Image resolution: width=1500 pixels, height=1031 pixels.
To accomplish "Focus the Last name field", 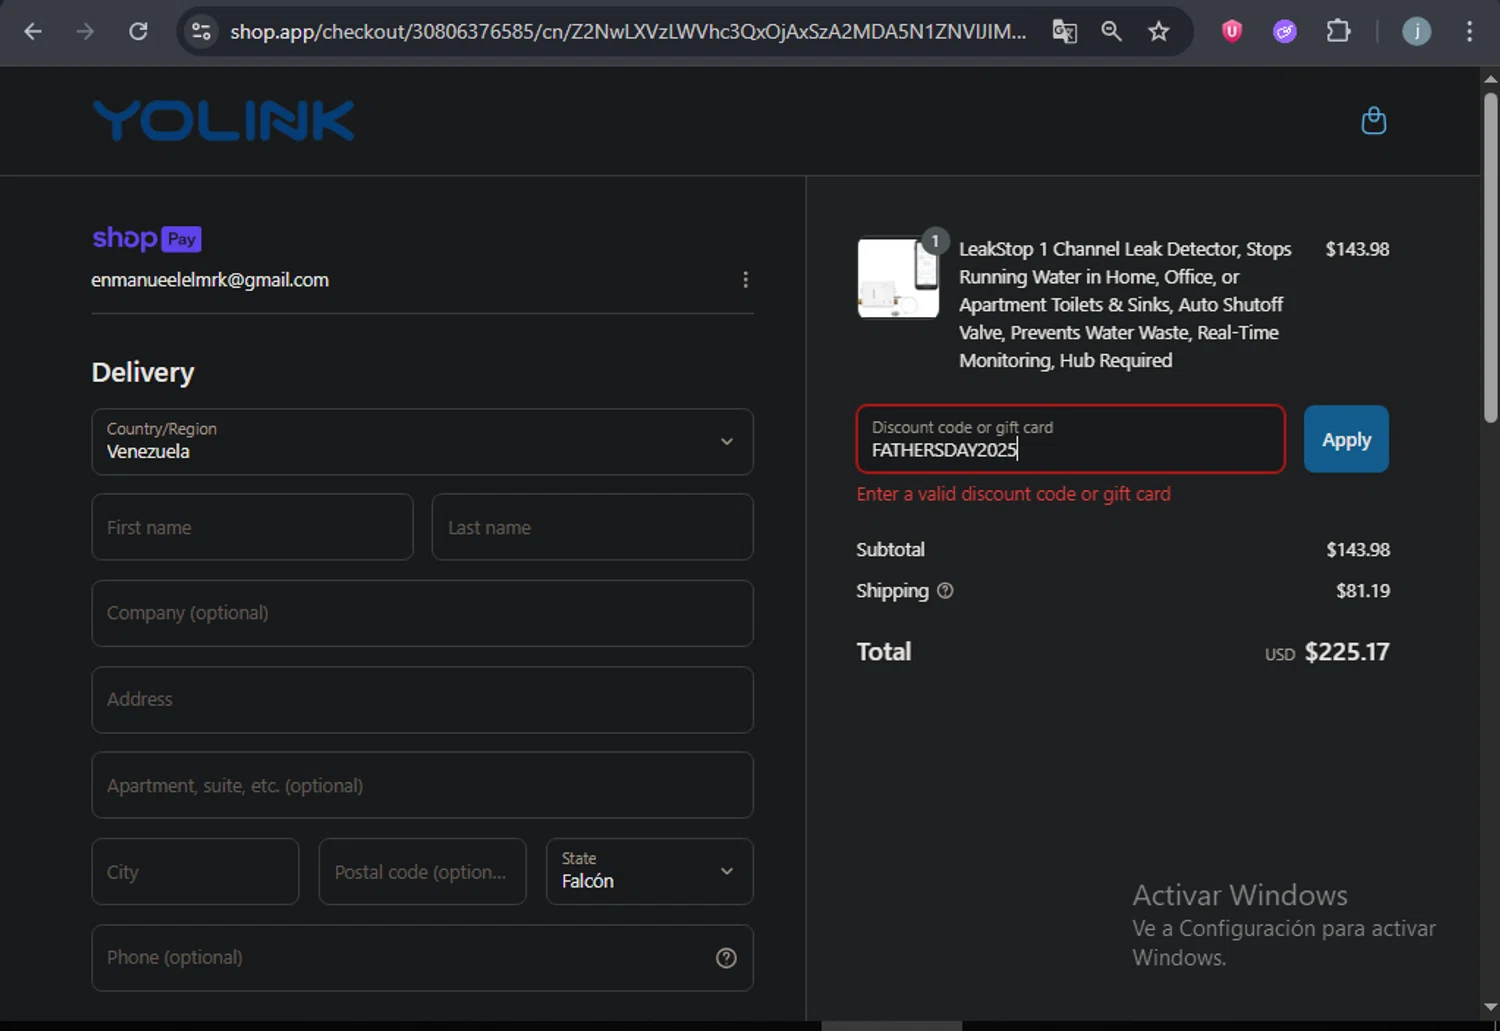I will pos(592,527).
